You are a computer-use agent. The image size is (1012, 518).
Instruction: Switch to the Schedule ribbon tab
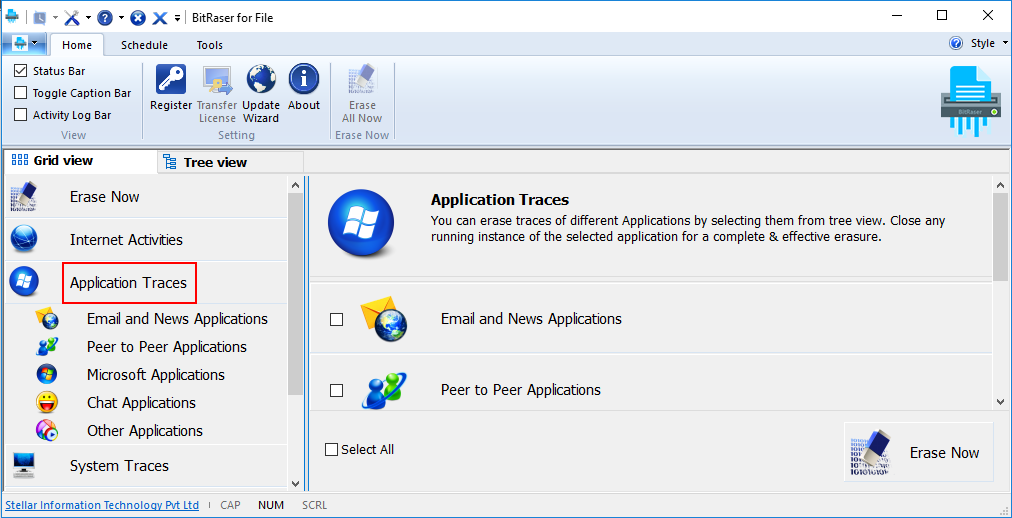(x=145, y=45)
